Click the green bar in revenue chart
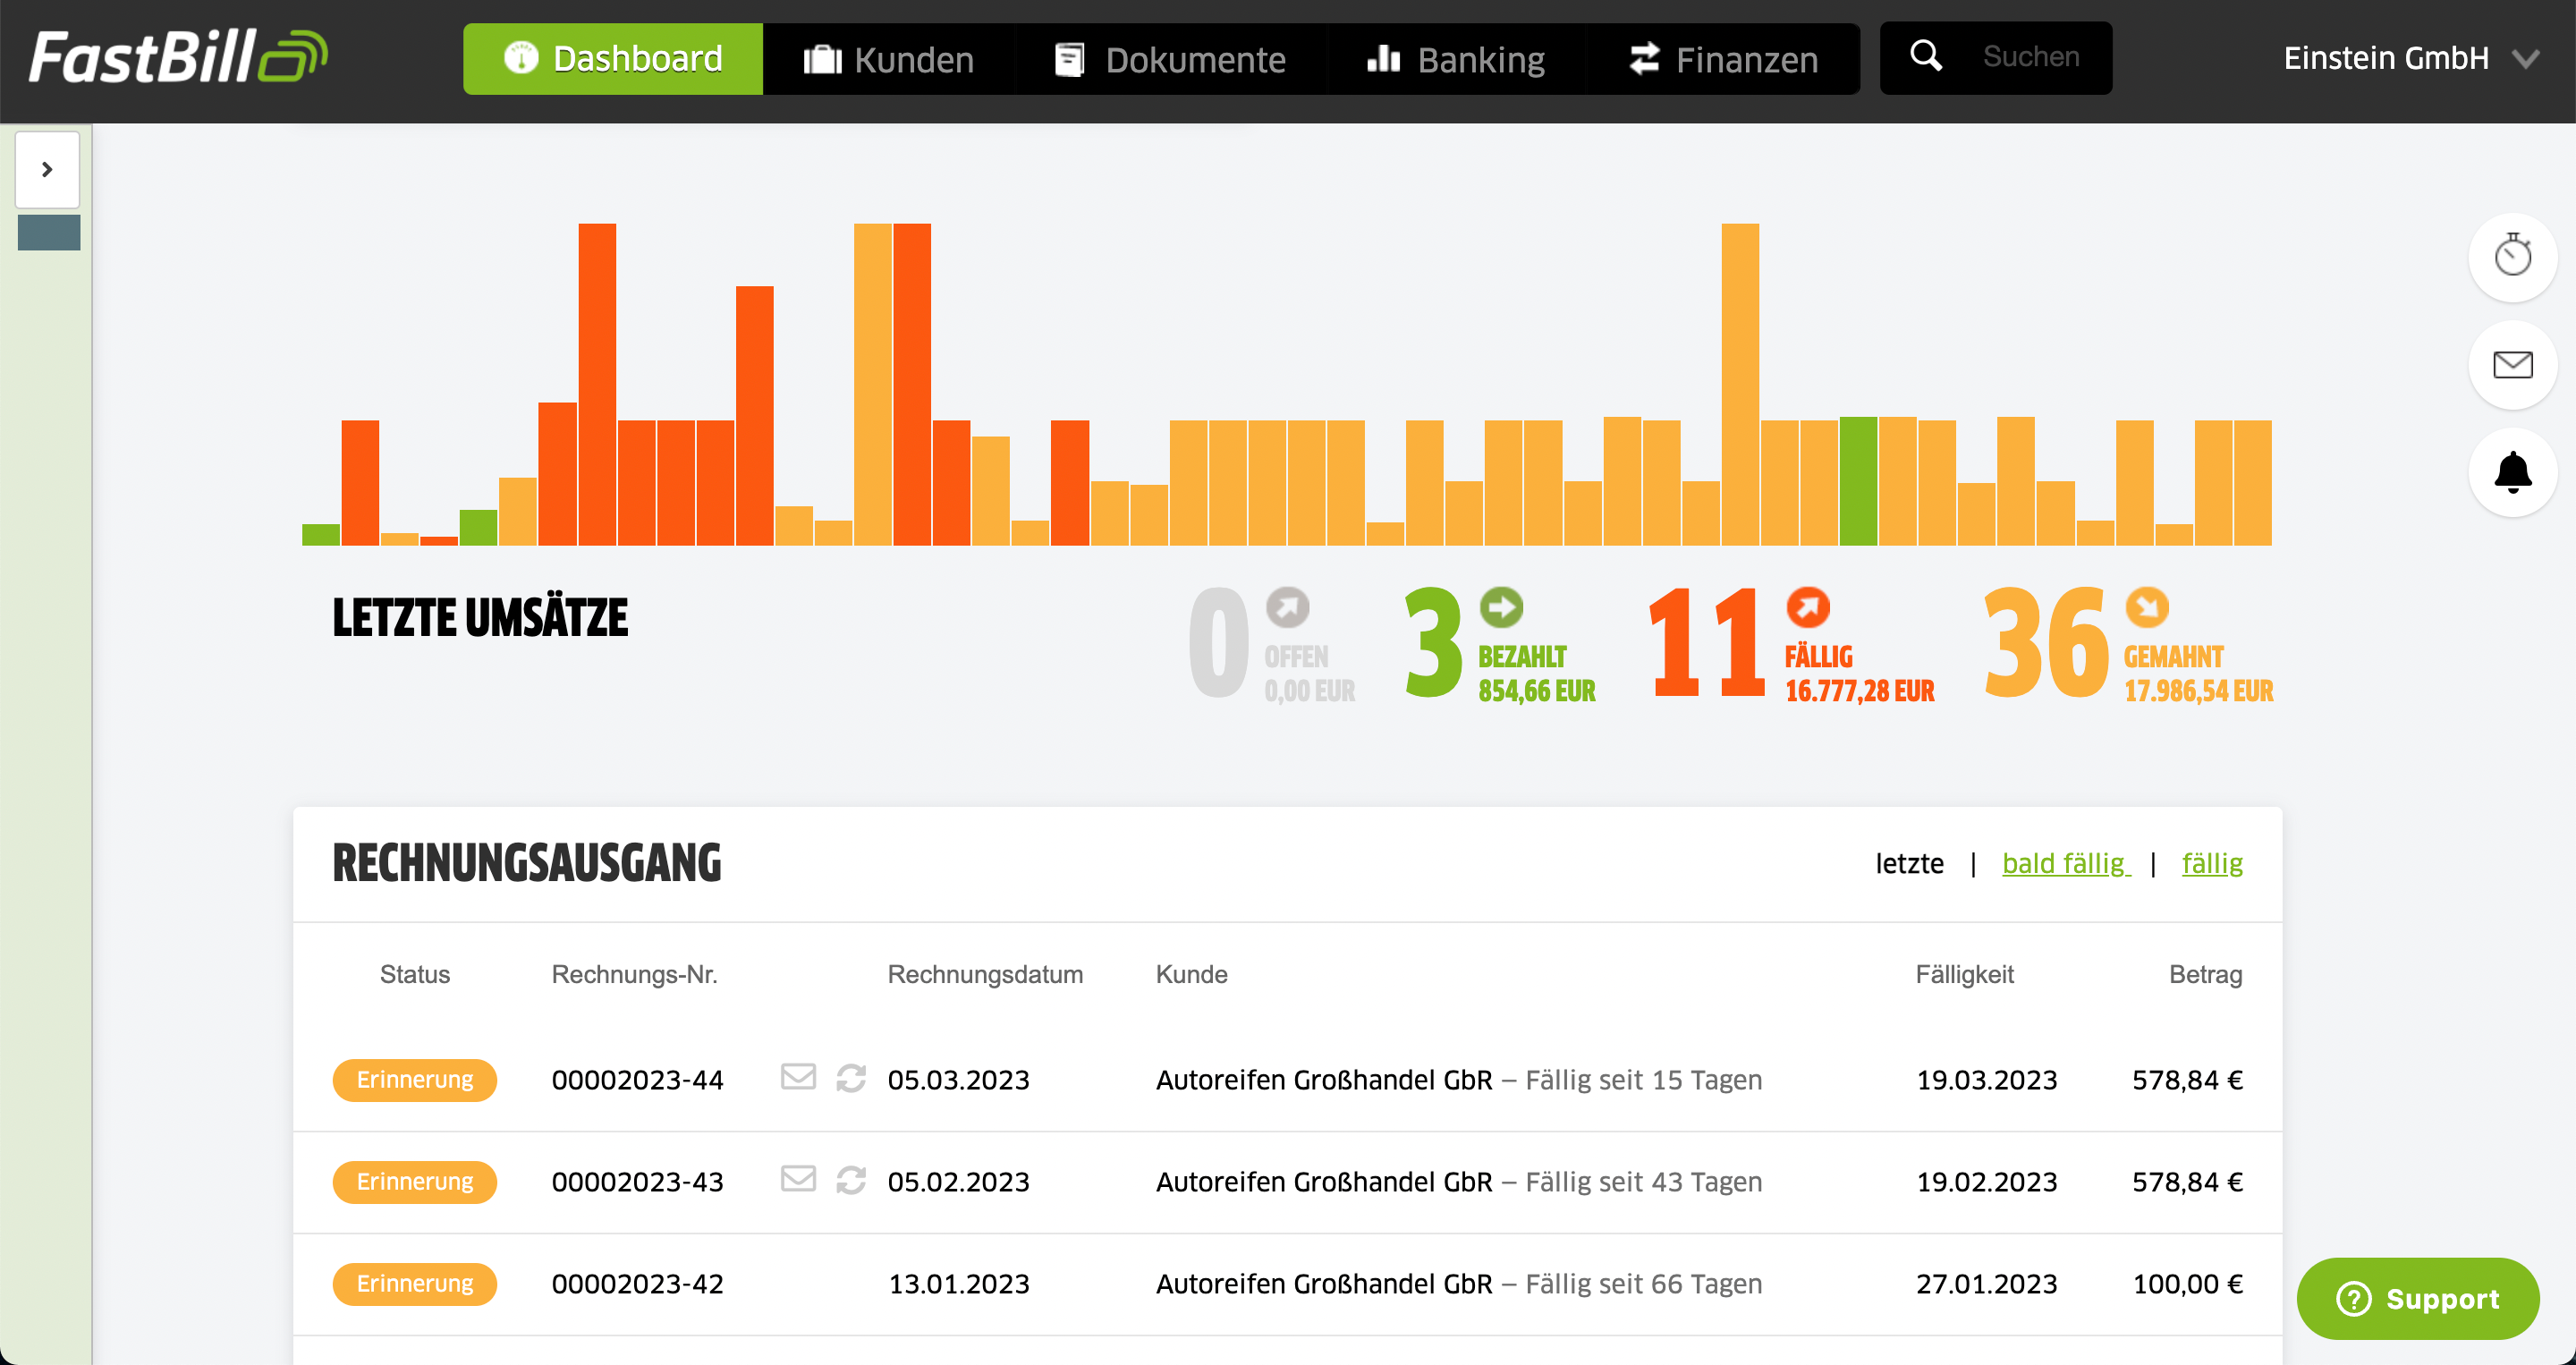This screenshot has height=1365, width=2576. [1858, 481]
